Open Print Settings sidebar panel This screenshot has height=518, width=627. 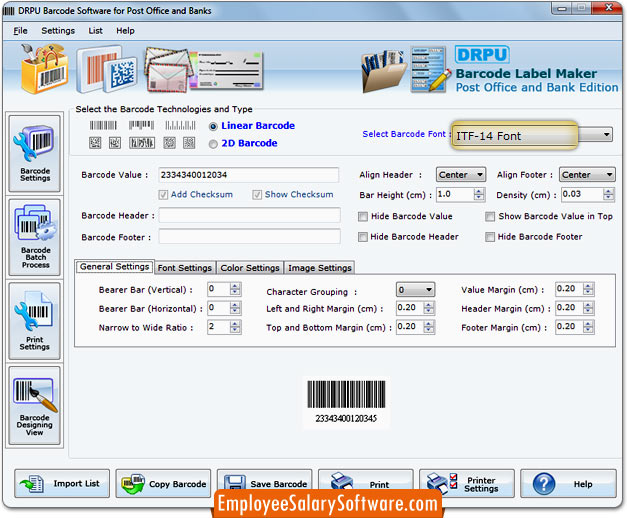(35, 321)
